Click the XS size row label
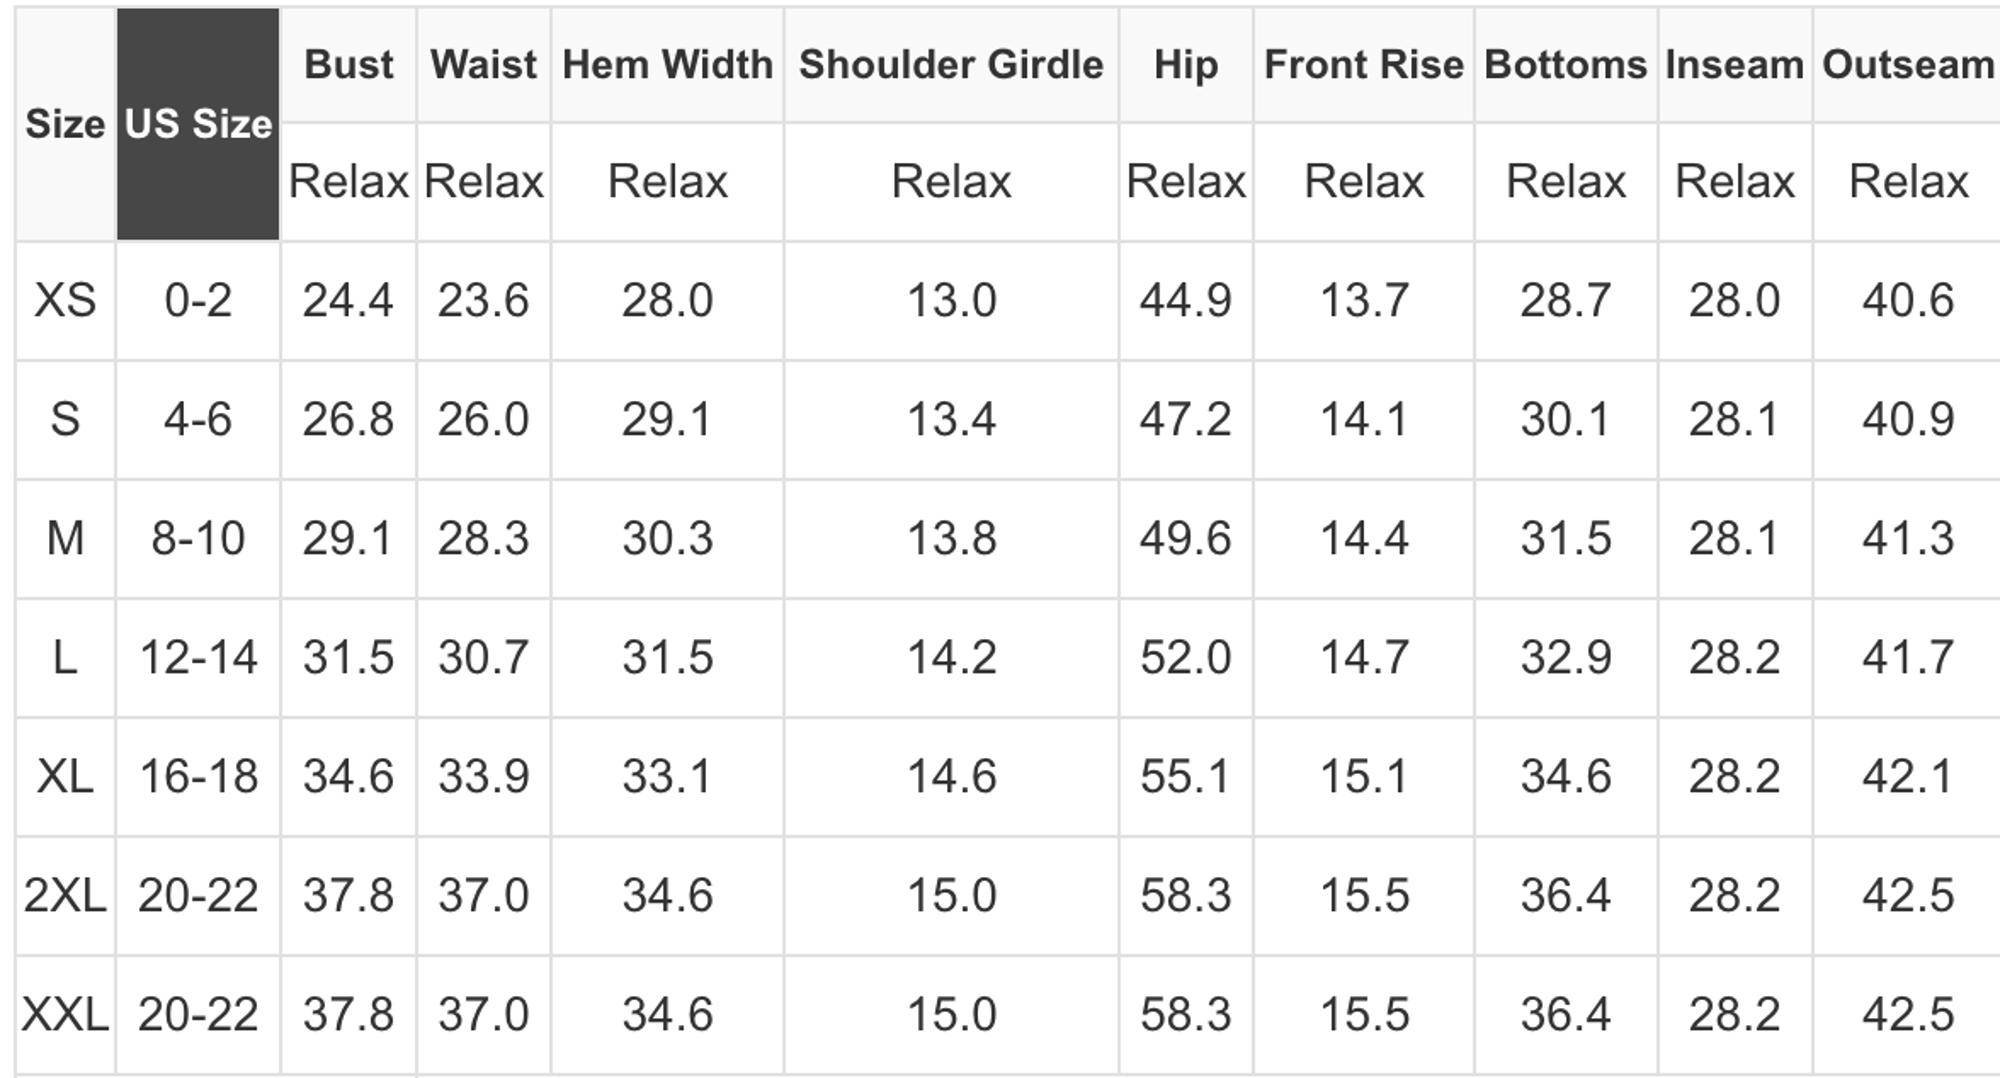2000x1078 pixels. click(x=65, y=300)
